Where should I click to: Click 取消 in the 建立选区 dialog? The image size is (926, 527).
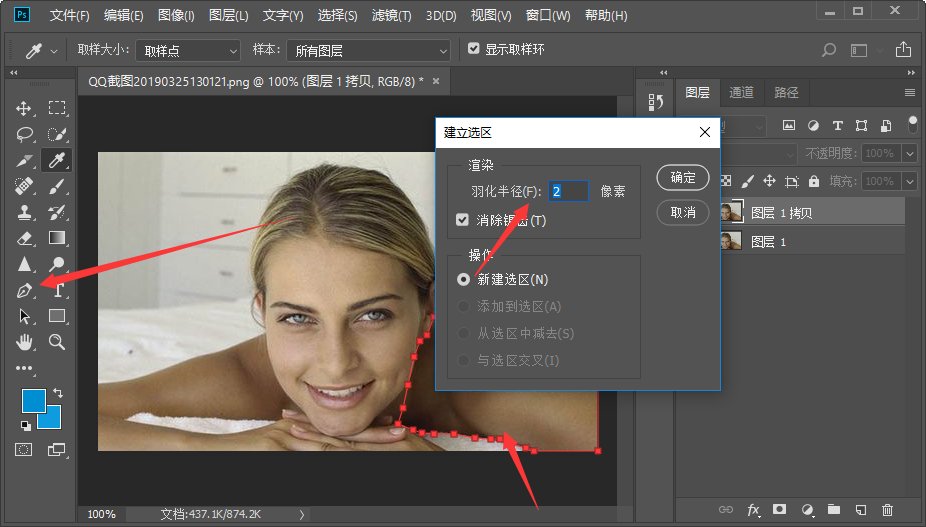click(683, 212)
